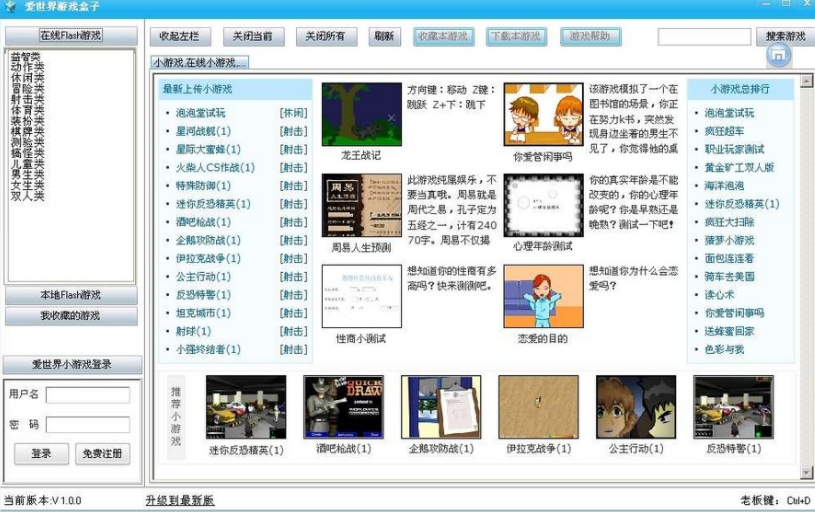
Task: Open the 龙王战记 game thumbnail
Action: point(362,114)
